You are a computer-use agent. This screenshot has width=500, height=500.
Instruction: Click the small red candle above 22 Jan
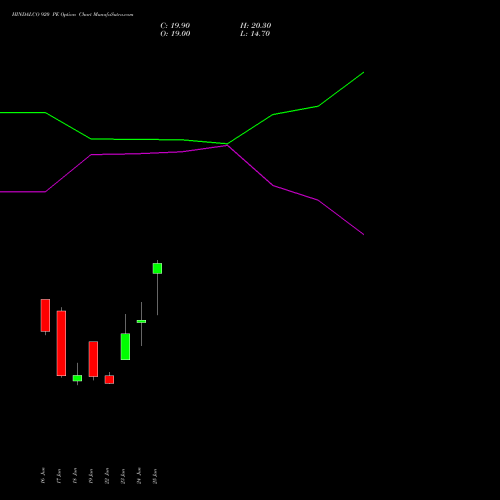(x=109, y=380)
